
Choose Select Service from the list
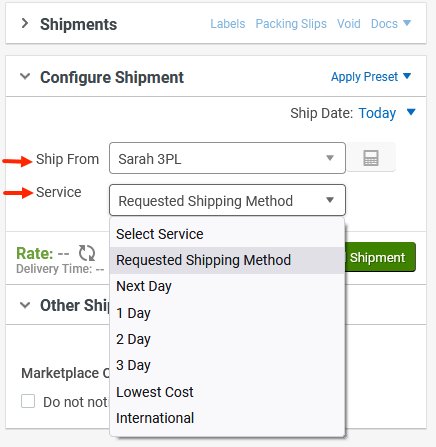(227, 234)
